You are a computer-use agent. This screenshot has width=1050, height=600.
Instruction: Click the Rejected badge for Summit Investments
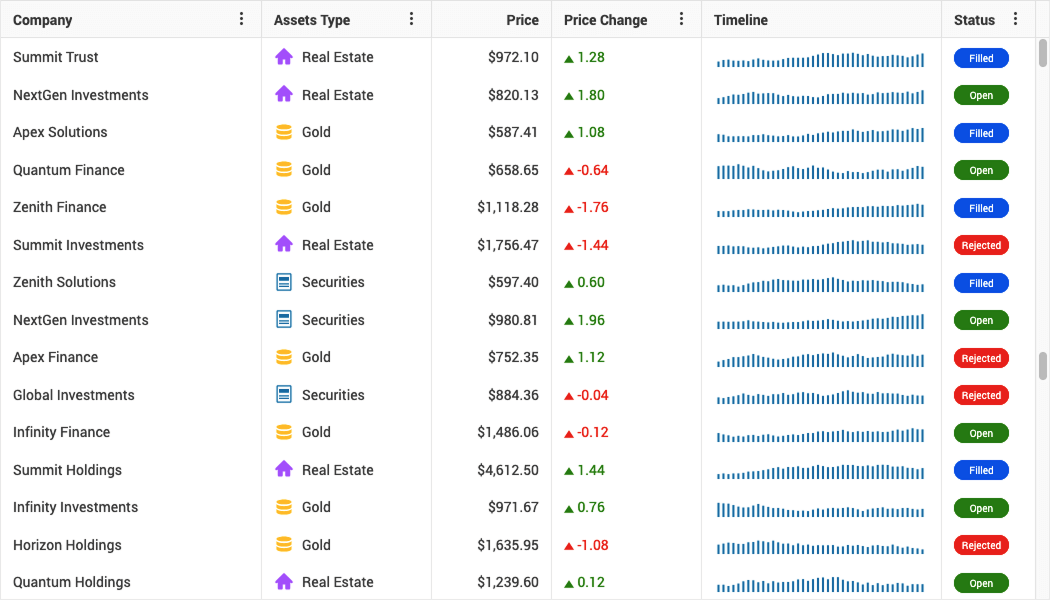pos(981,245)
